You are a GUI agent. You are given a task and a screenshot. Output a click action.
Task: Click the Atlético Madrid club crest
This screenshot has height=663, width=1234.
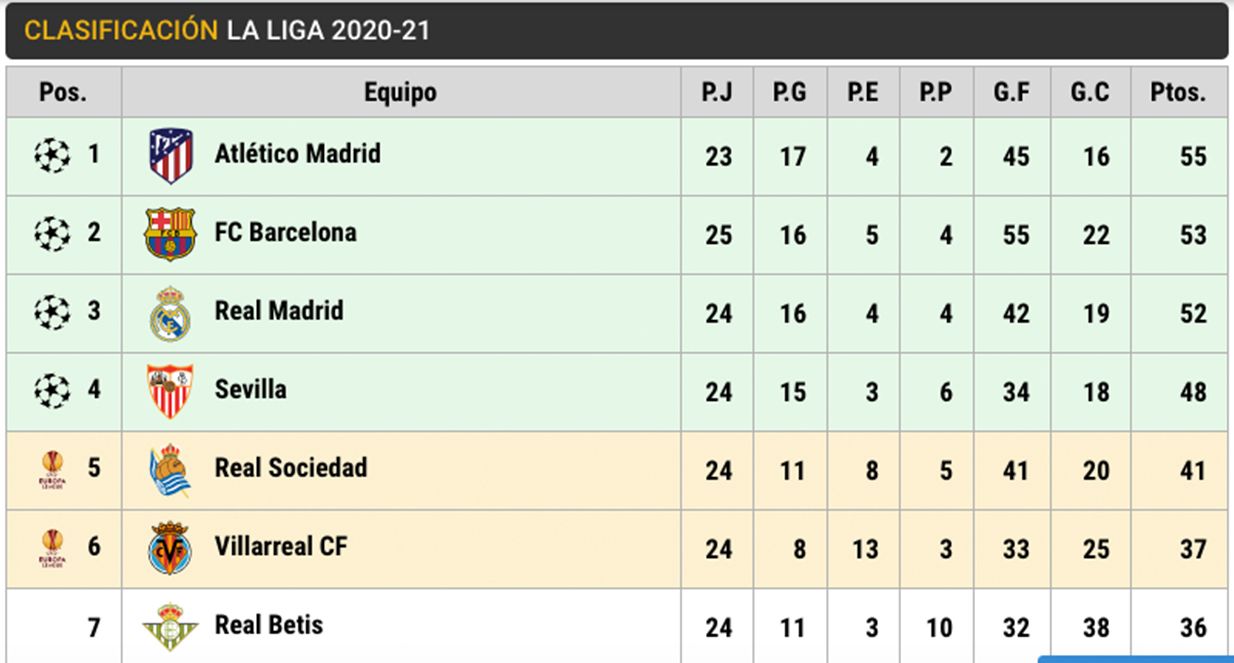point(170,156)
